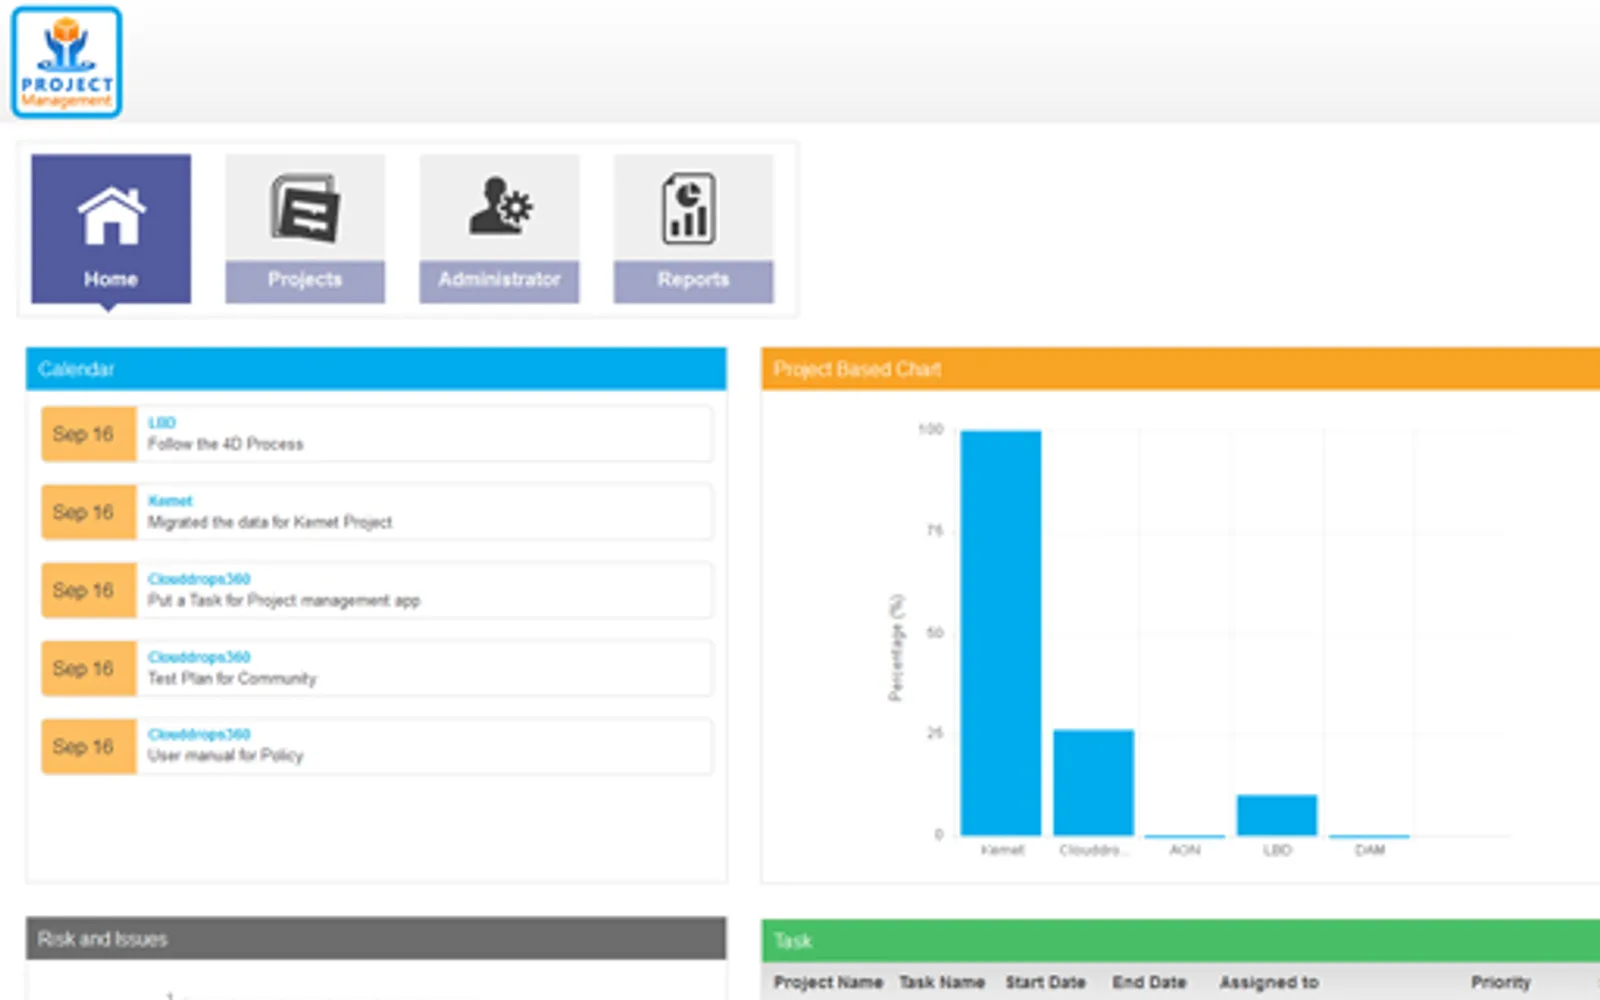Click the LBD bar in the chart
Image resolution: width=1600 pixels, height=1000 pixels.
pyautogui.click(x=1277, y=815)
